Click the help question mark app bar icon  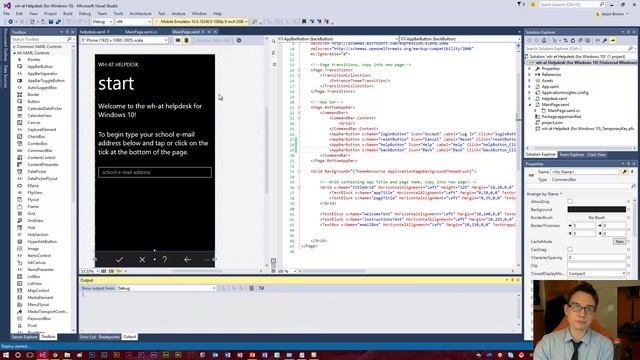165,260
